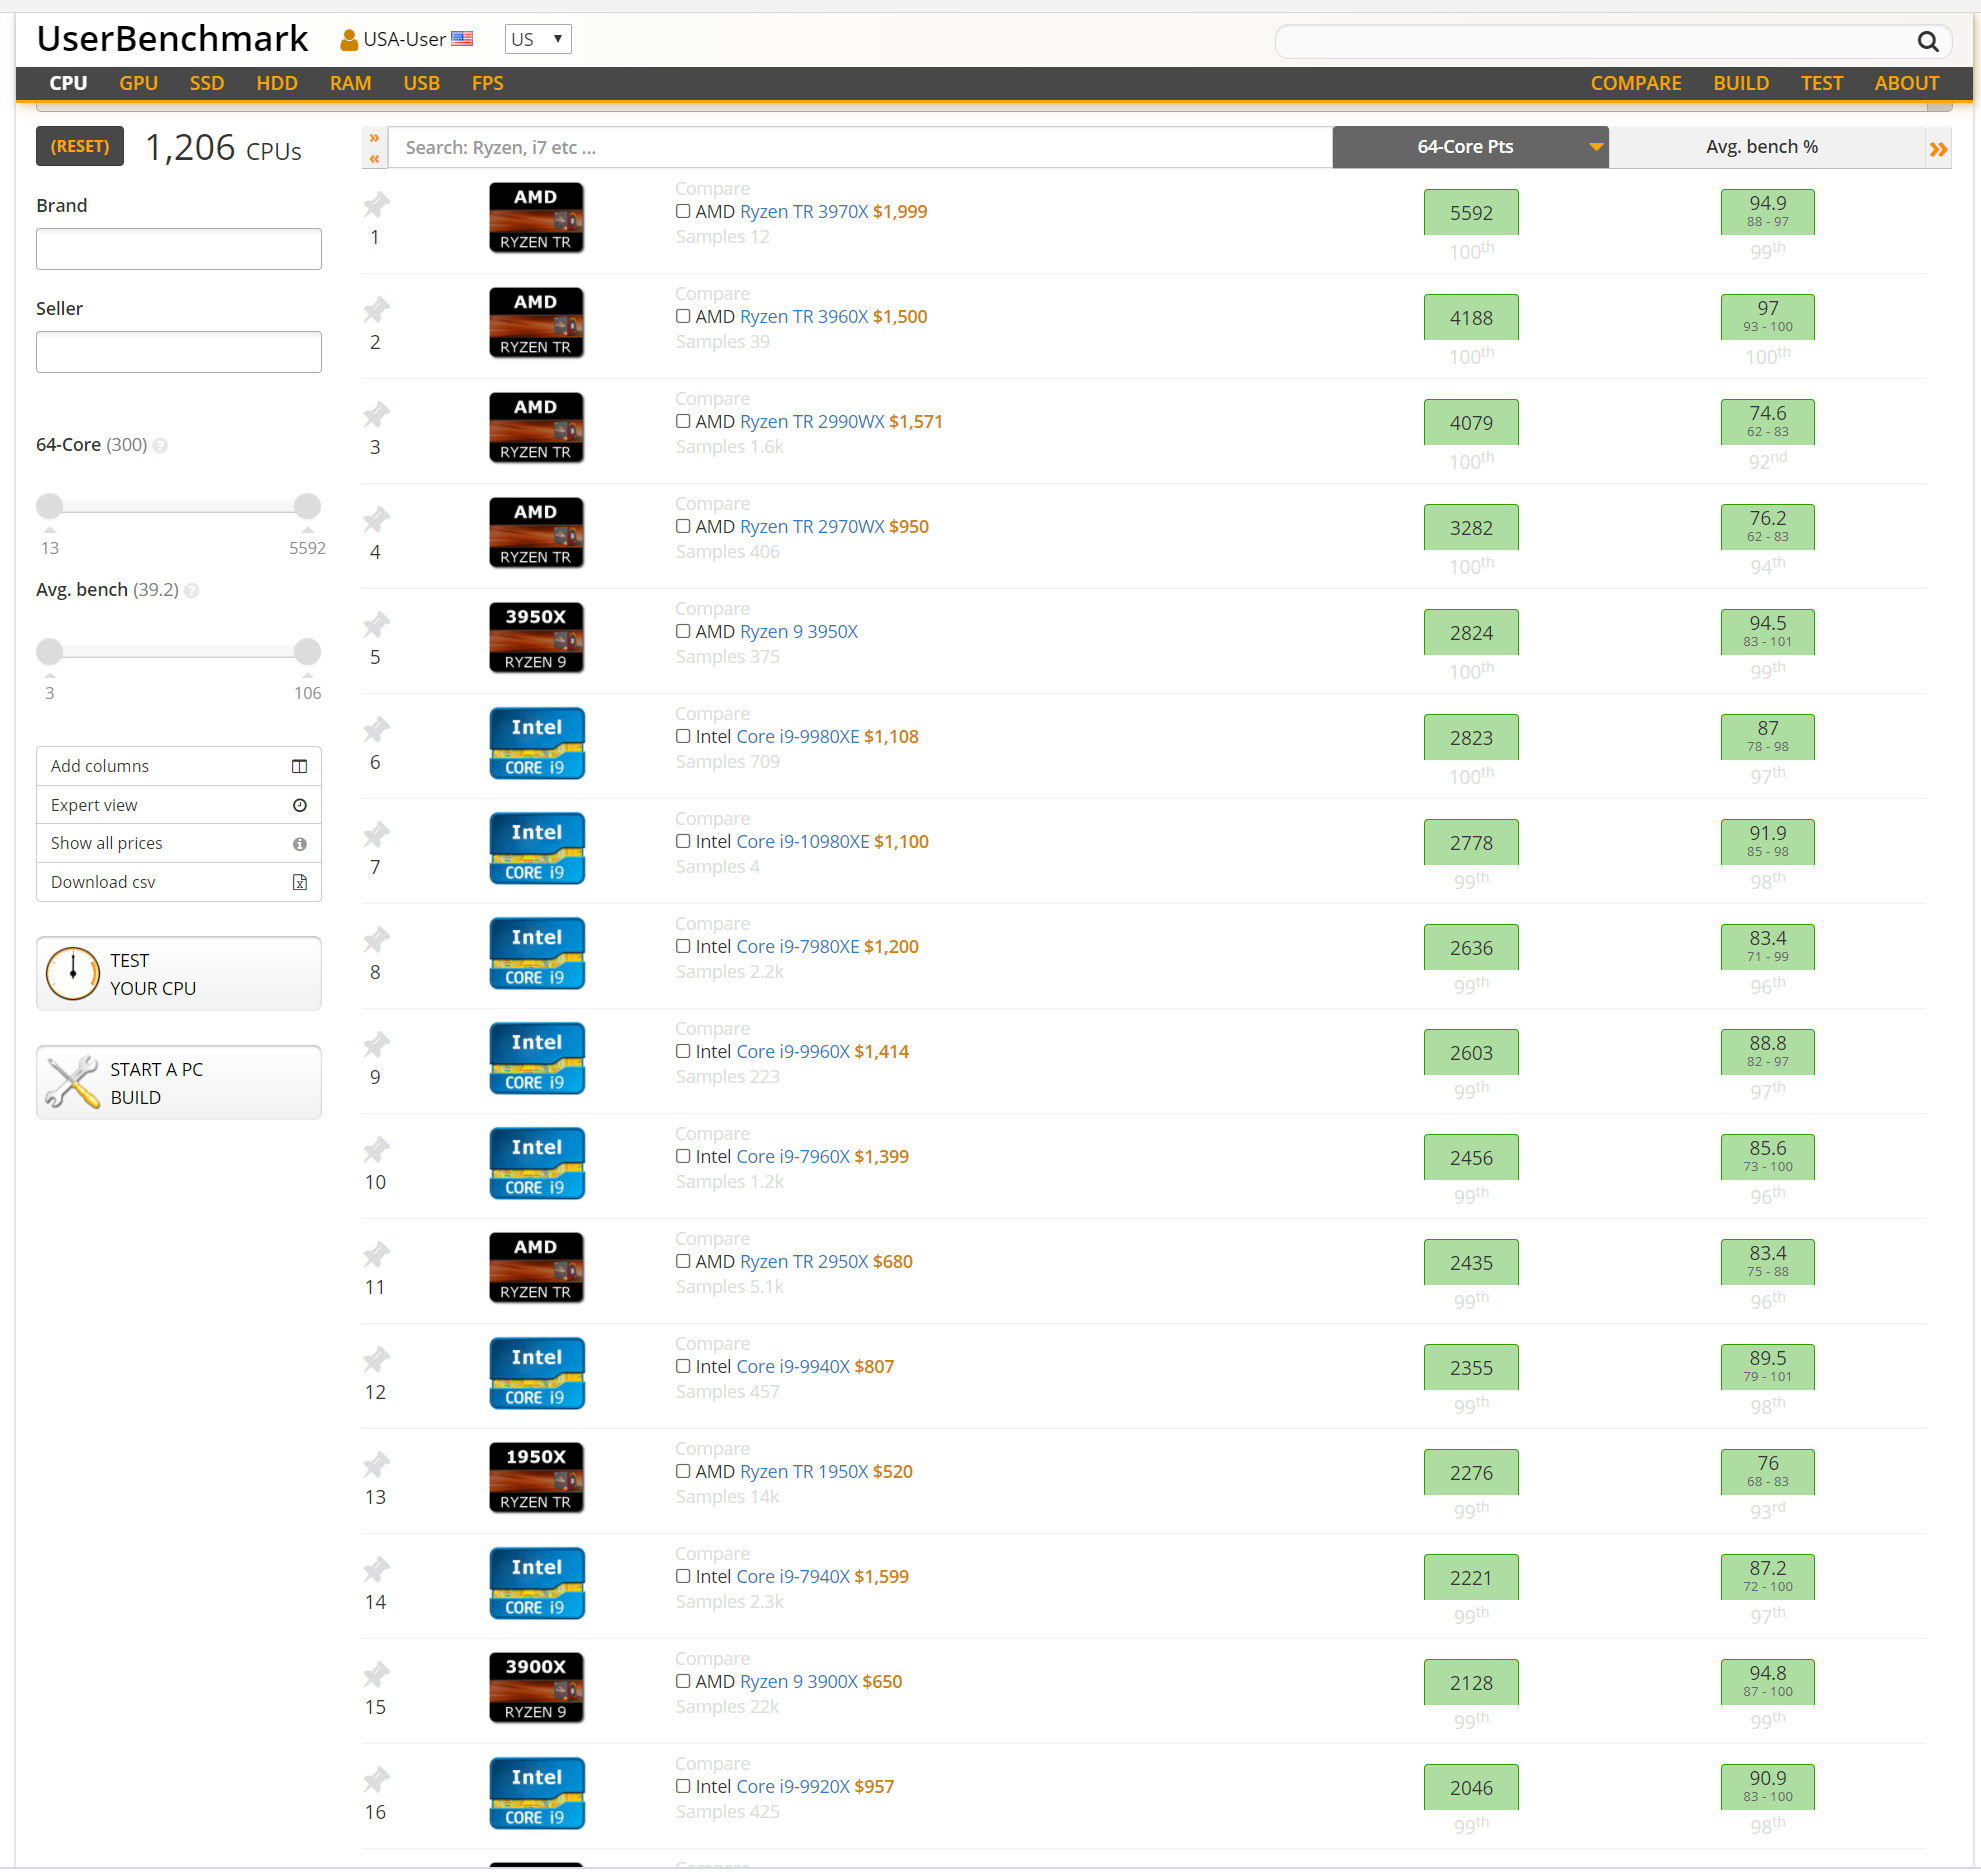Screen dimensions: 1981x1875
Task: Pin the Ryzen TR 3970X row
Action: (376, 205)
